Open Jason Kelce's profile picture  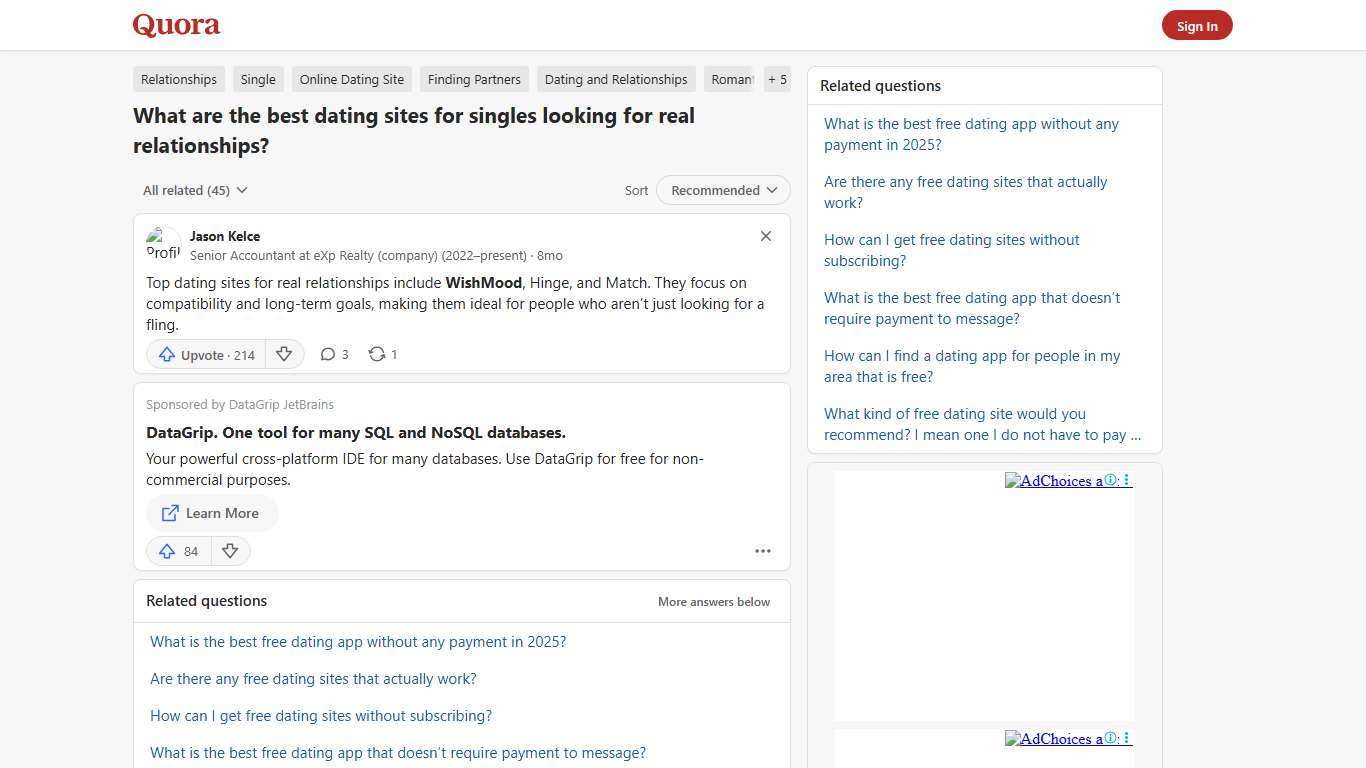163,243
